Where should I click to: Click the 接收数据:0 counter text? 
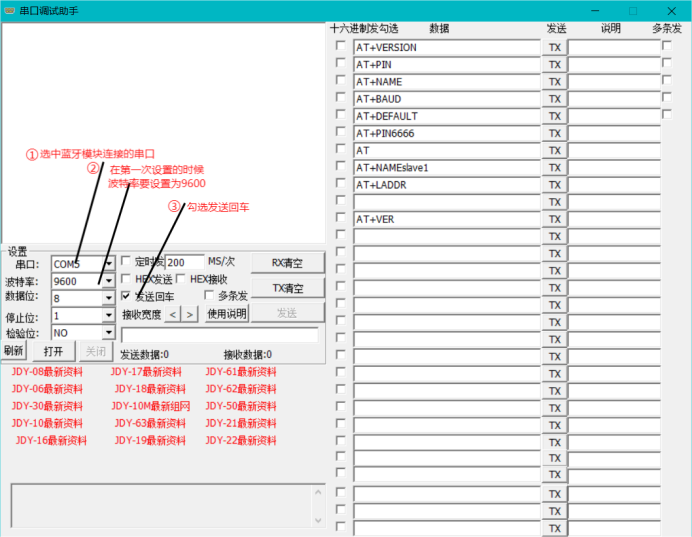(x=248, y=354)
